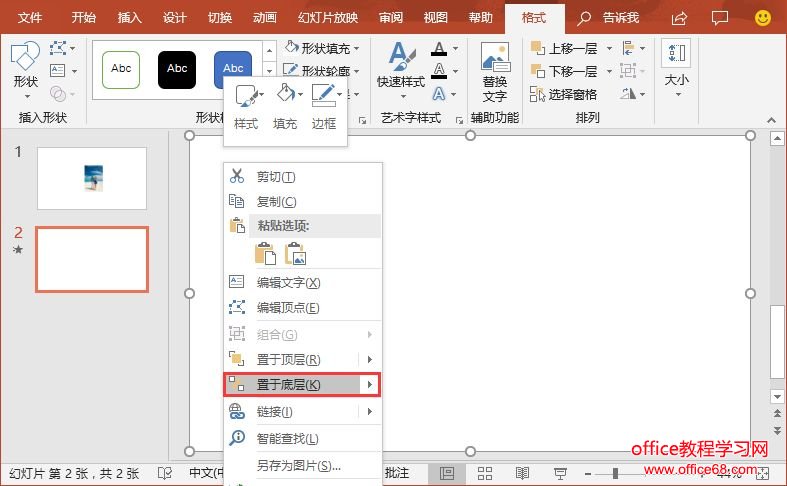Switch to slide sorter view in status bar
Image resolution: width=787 pixels, height=486 pixels.
(485, 473)
